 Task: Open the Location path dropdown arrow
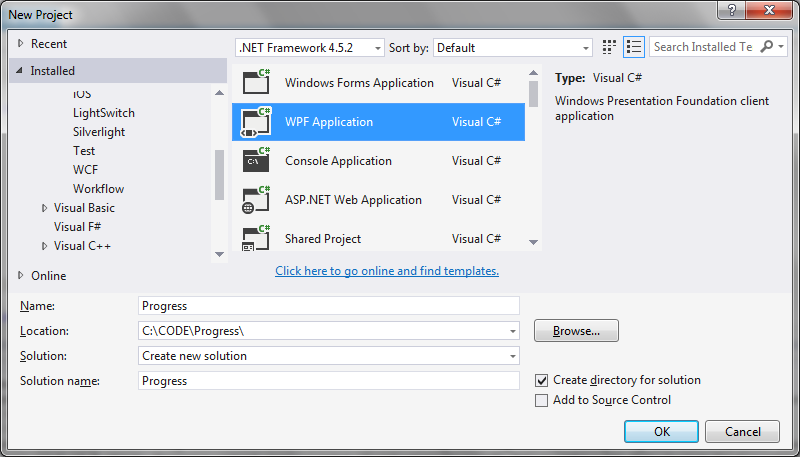(x=513, y=332)
